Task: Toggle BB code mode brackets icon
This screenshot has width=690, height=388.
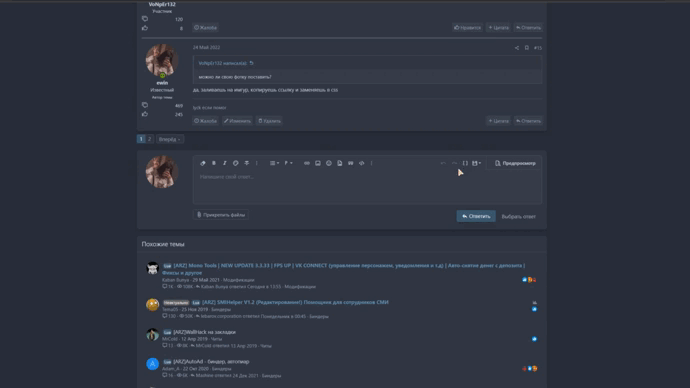Action: (465, 163)
